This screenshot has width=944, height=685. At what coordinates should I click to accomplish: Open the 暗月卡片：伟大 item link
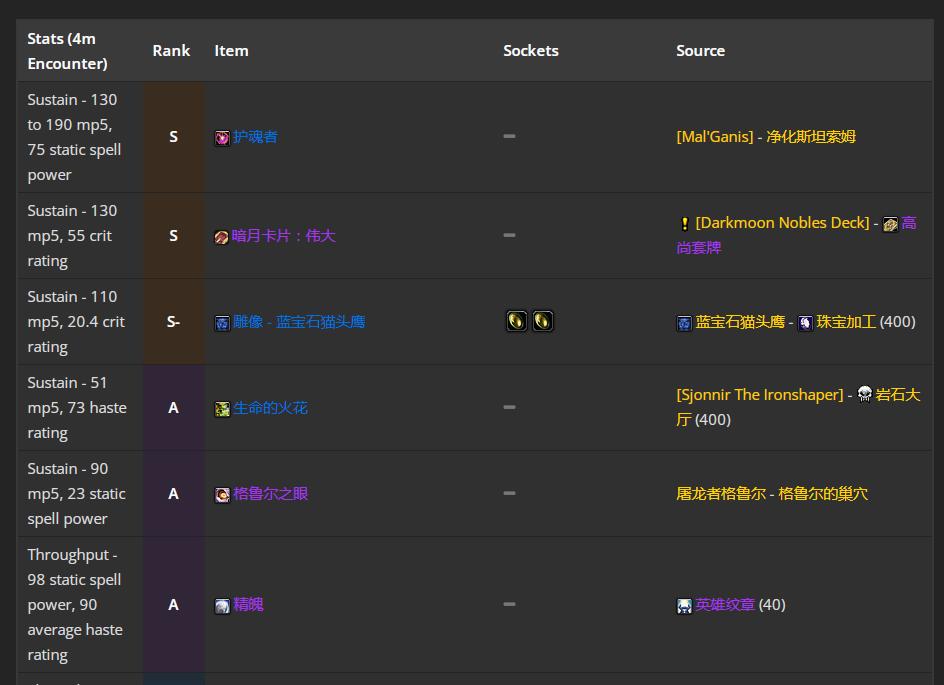[283, 236]
